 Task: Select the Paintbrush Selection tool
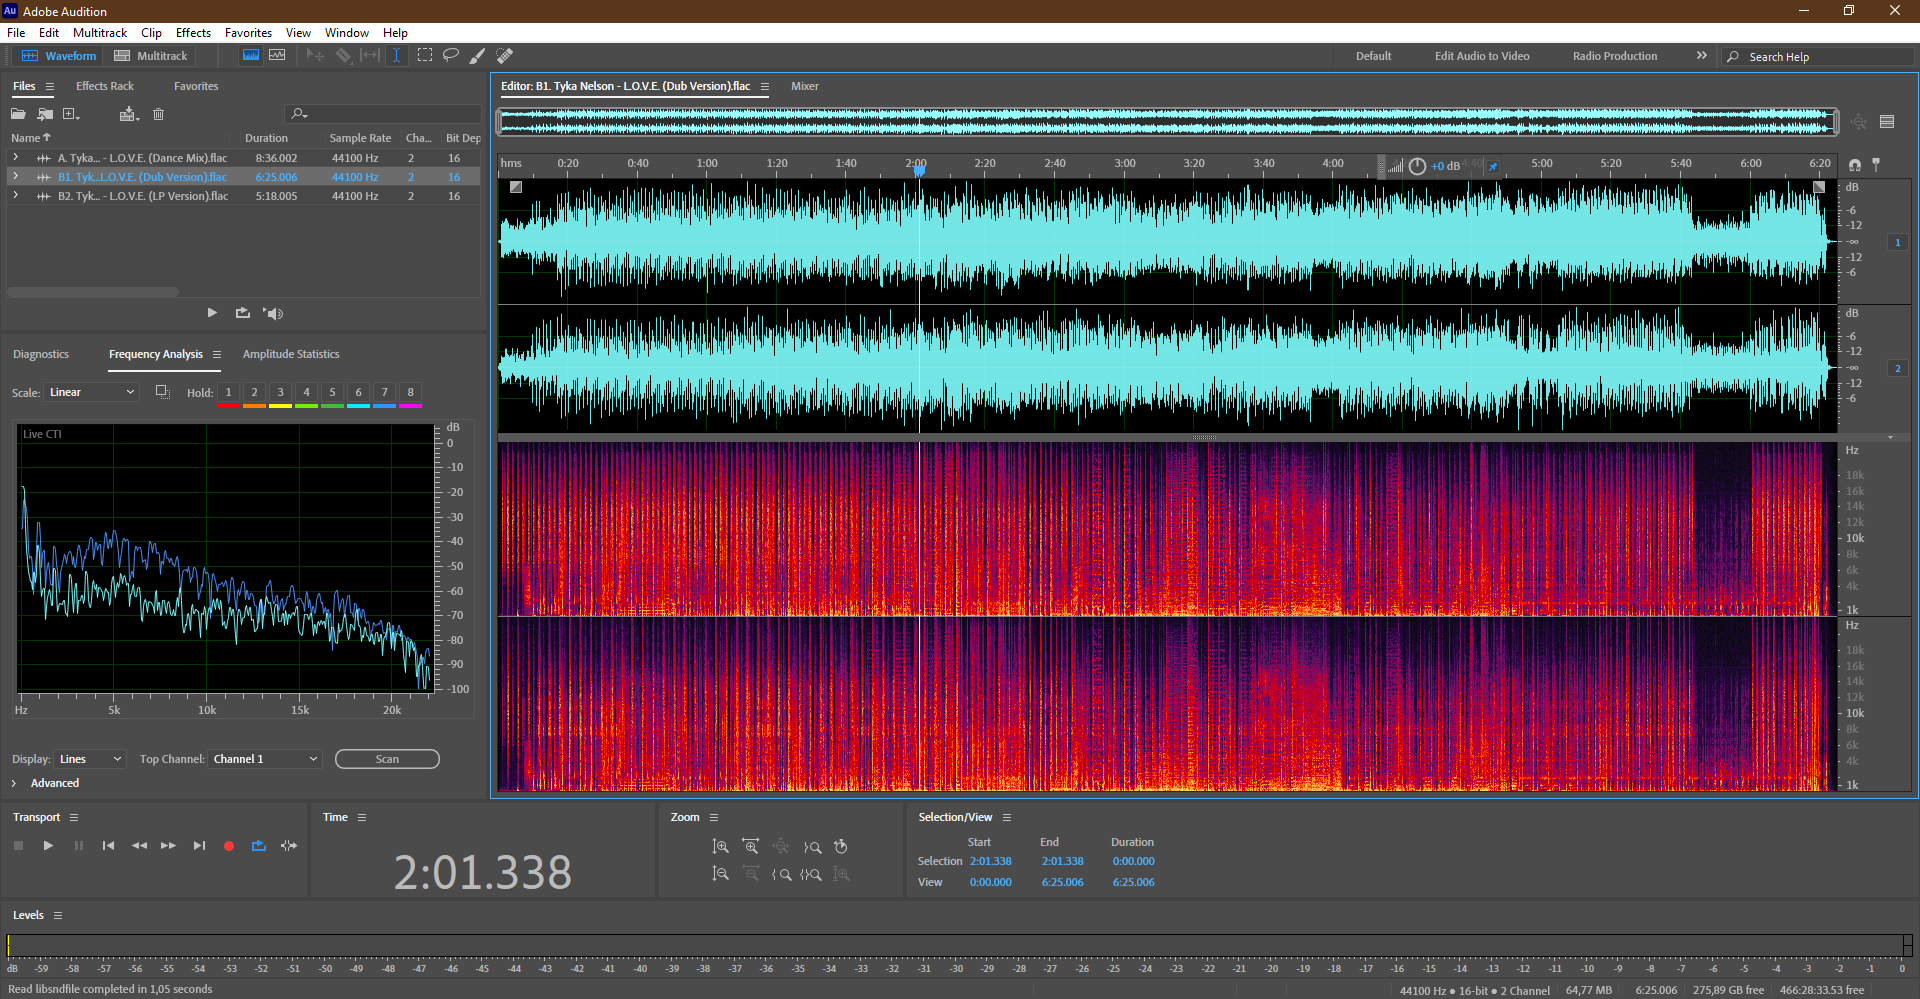point(478,56)
